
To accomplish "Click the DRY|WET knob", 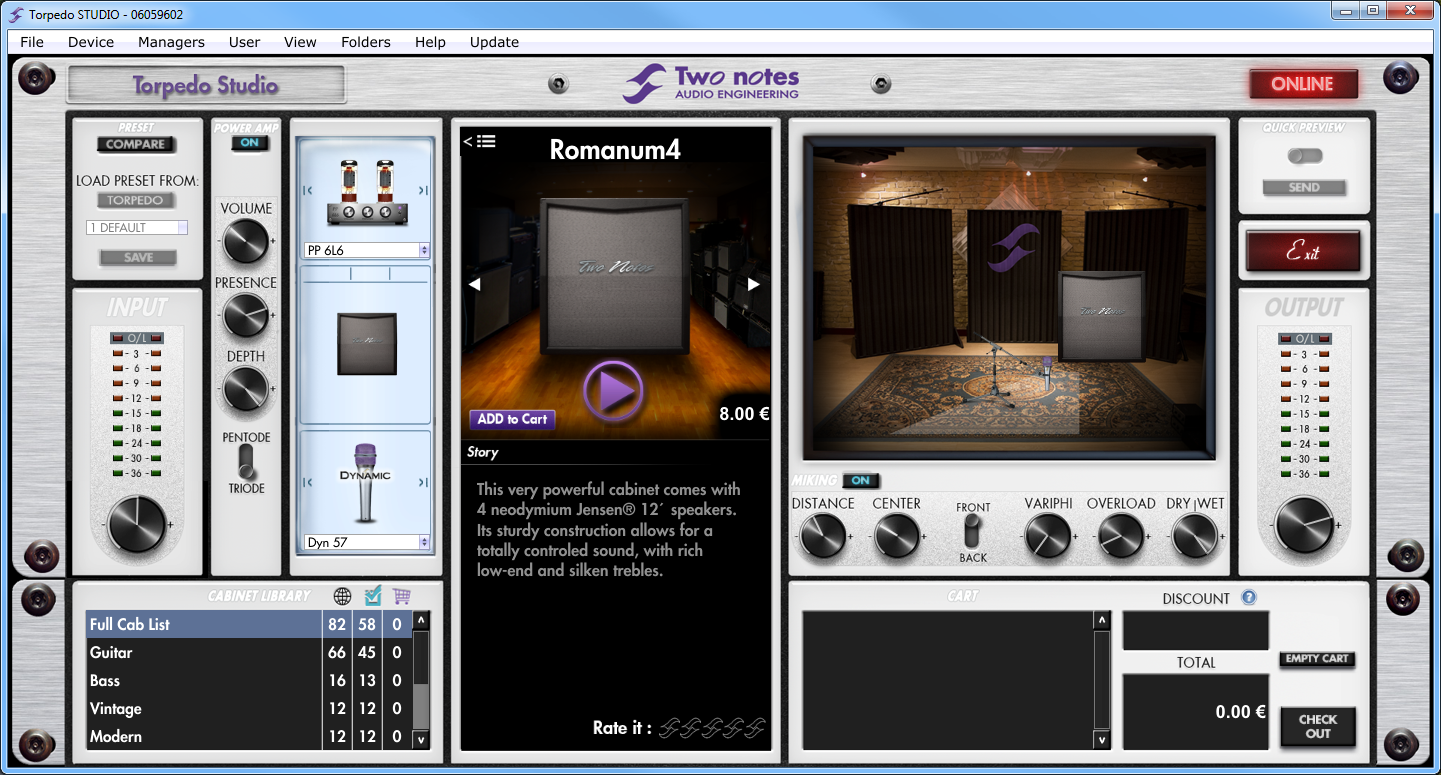I will [1195, 536].
